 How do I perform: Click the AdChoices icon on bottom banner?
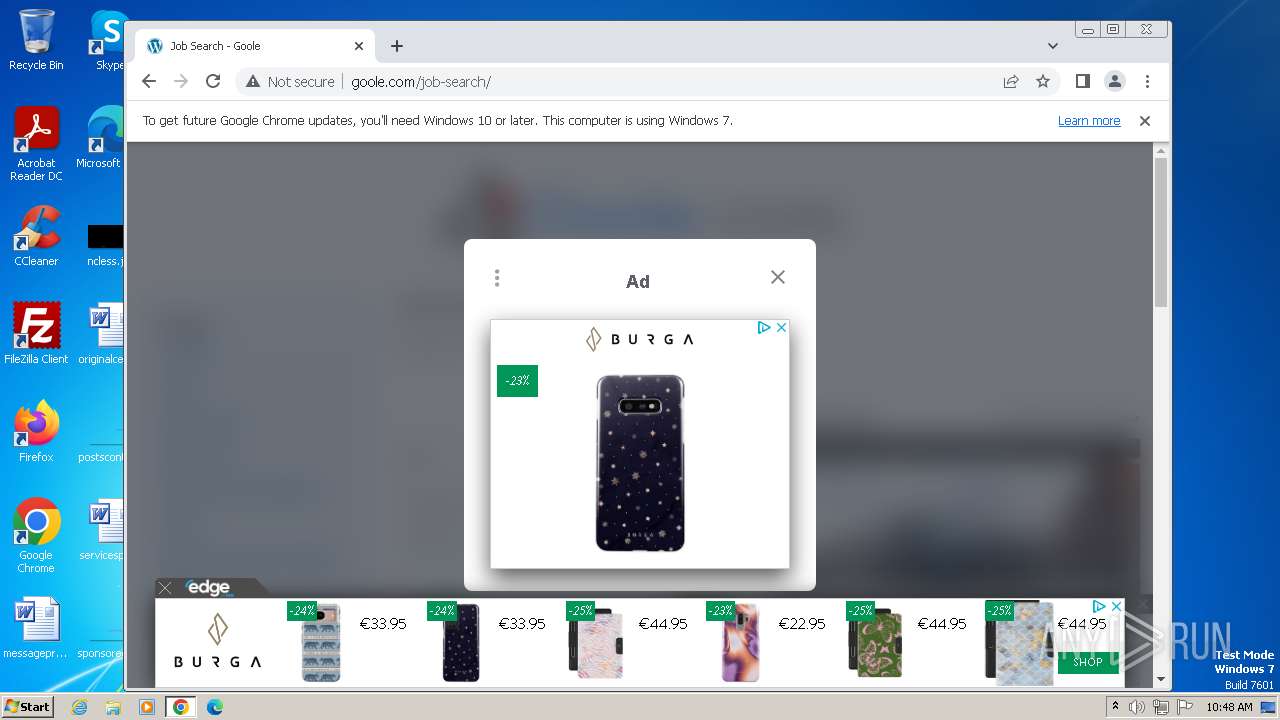click(x=1099, y=606)
